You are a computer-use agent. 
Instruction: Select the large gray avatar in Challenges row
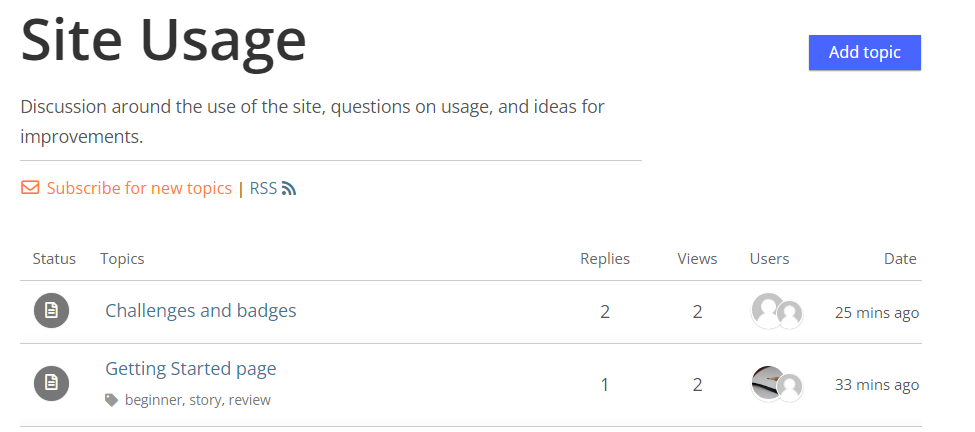tap(767, 310)
